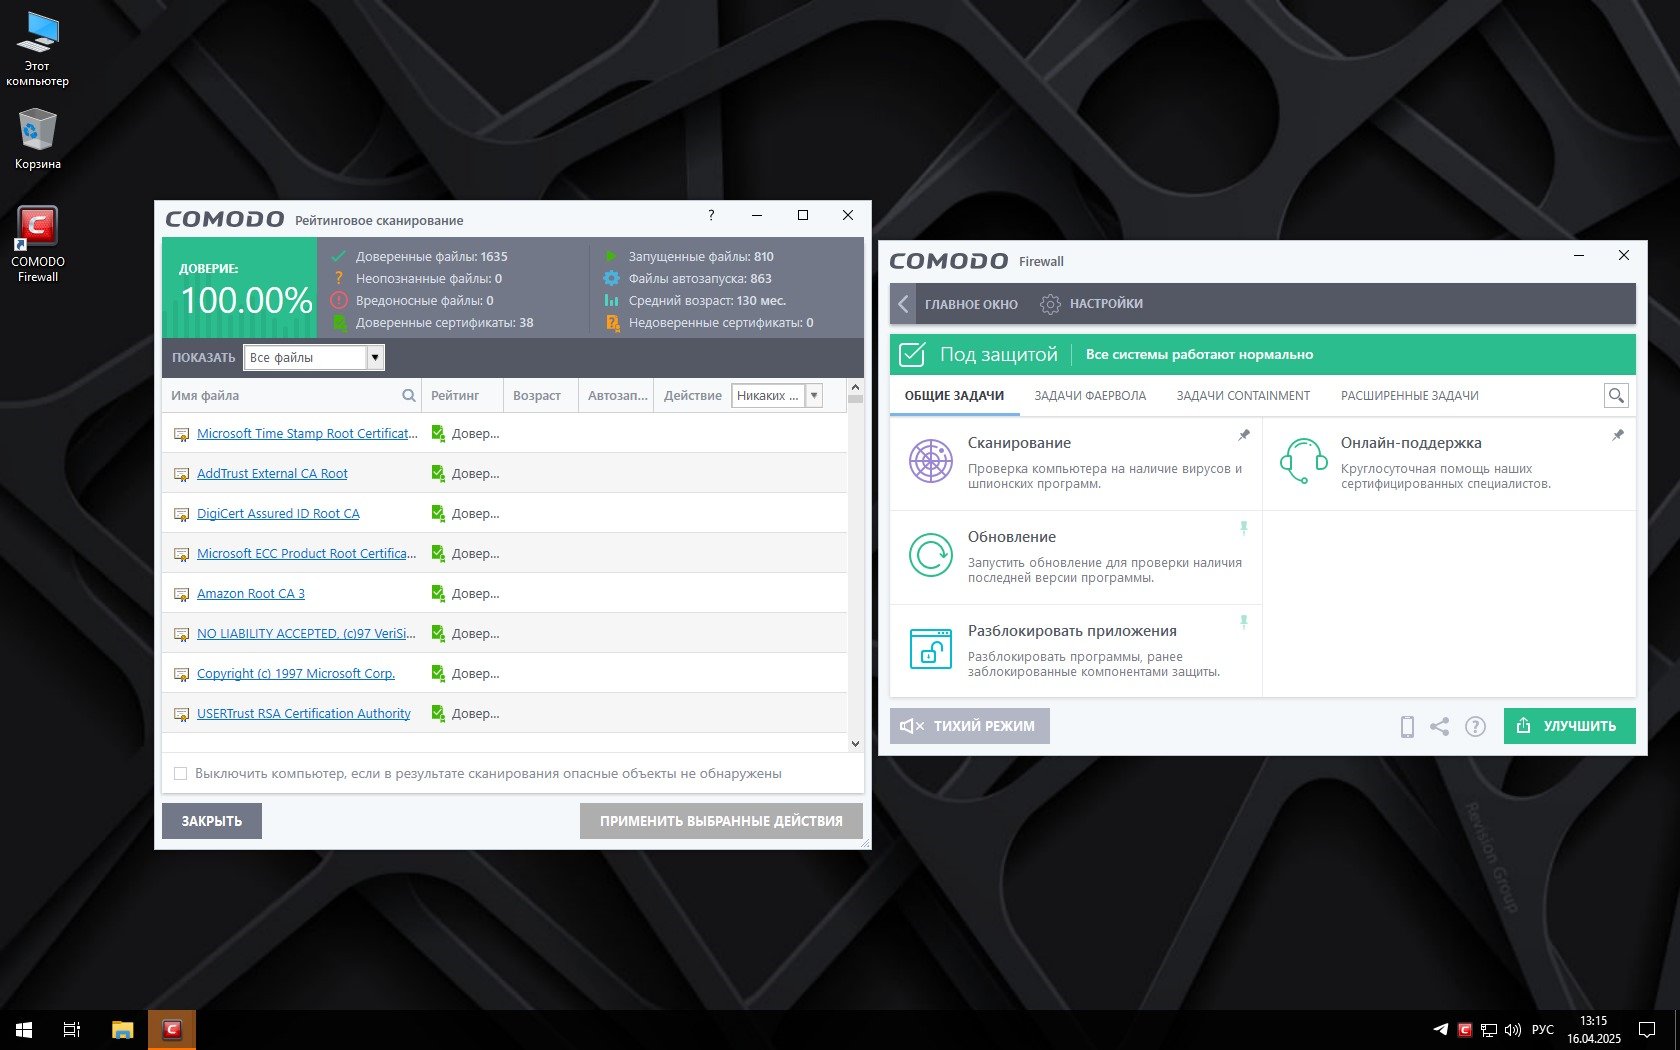This screenshot has width=1680, height=1050.
Task: Switch to the 'Задачи Containment' tab
Action: 1243,396
